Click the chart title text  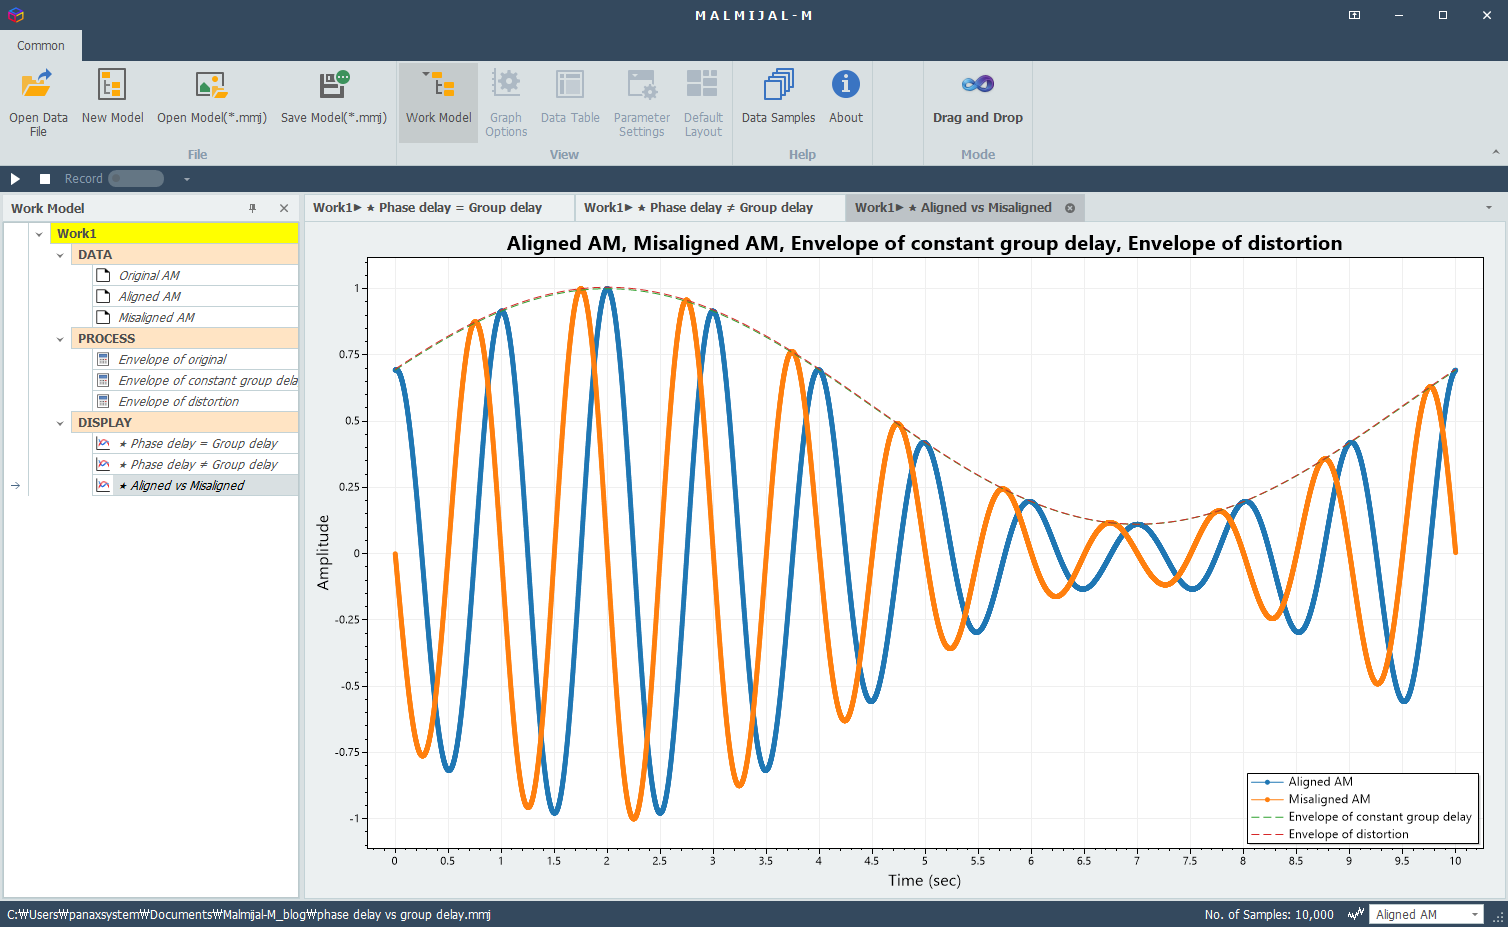(924, 243)
